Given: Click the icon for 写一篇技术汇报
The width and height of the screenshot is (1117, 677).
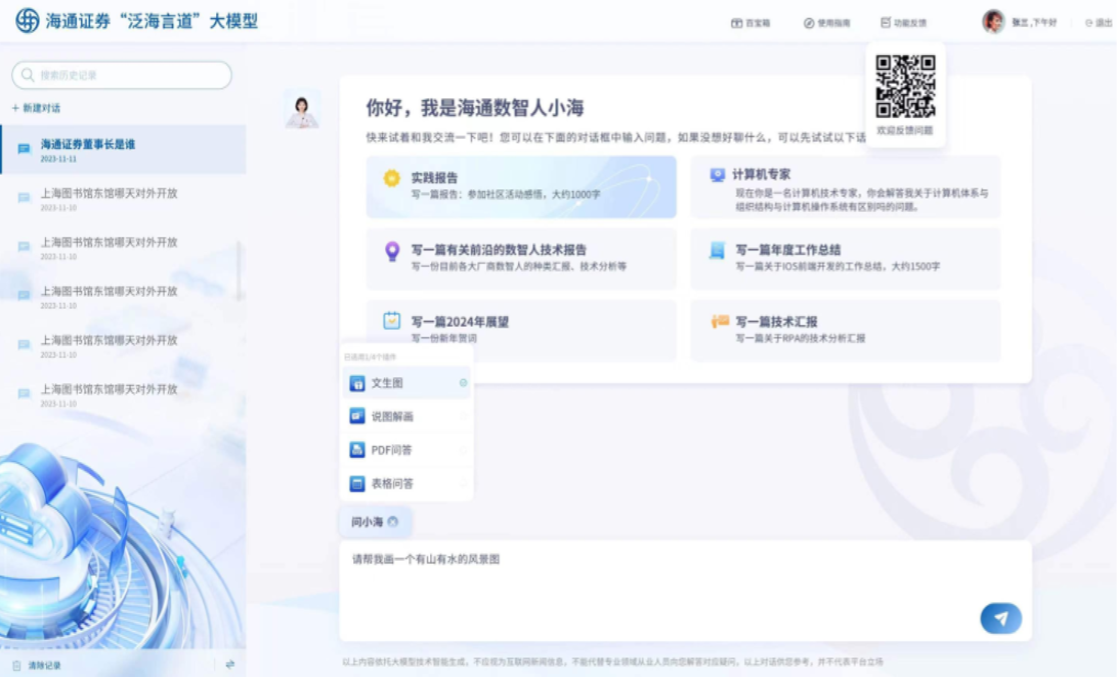Looking at the screenshot, I should tap(719, 321).
